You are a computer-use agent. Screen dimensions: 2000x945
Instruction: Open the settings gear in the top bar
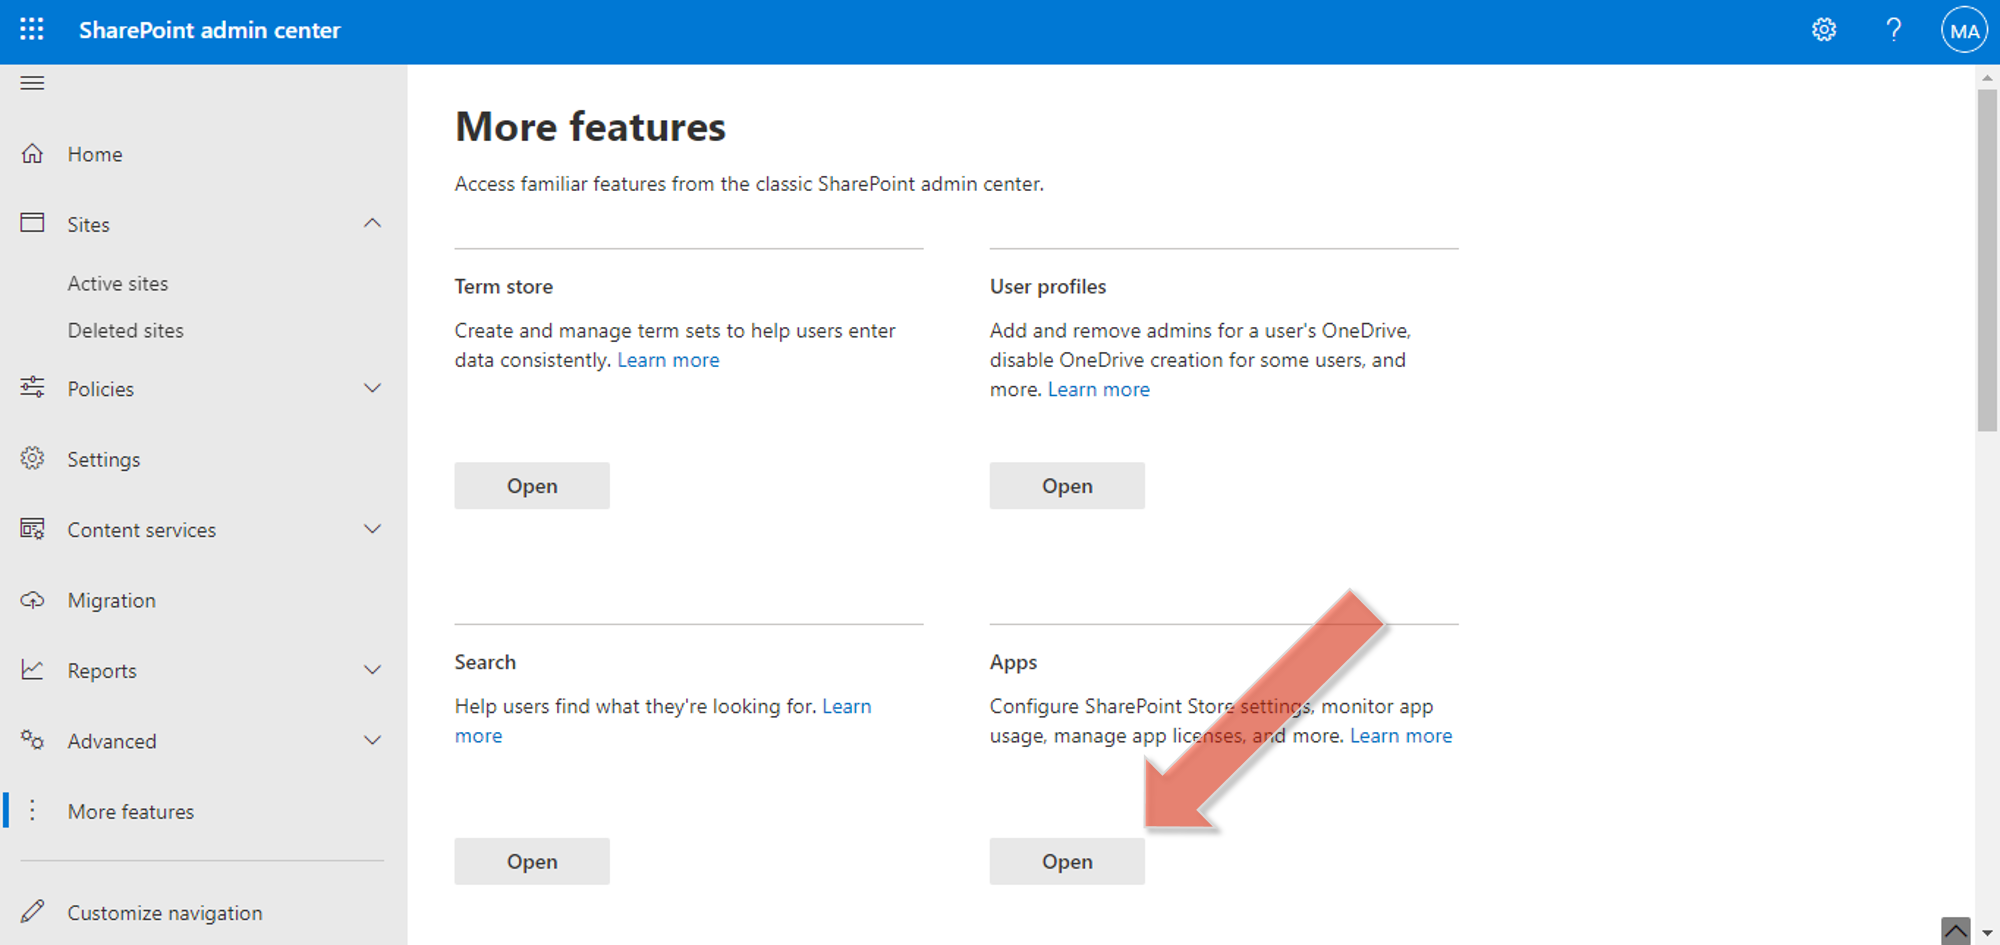click(x=1823, y=30)
